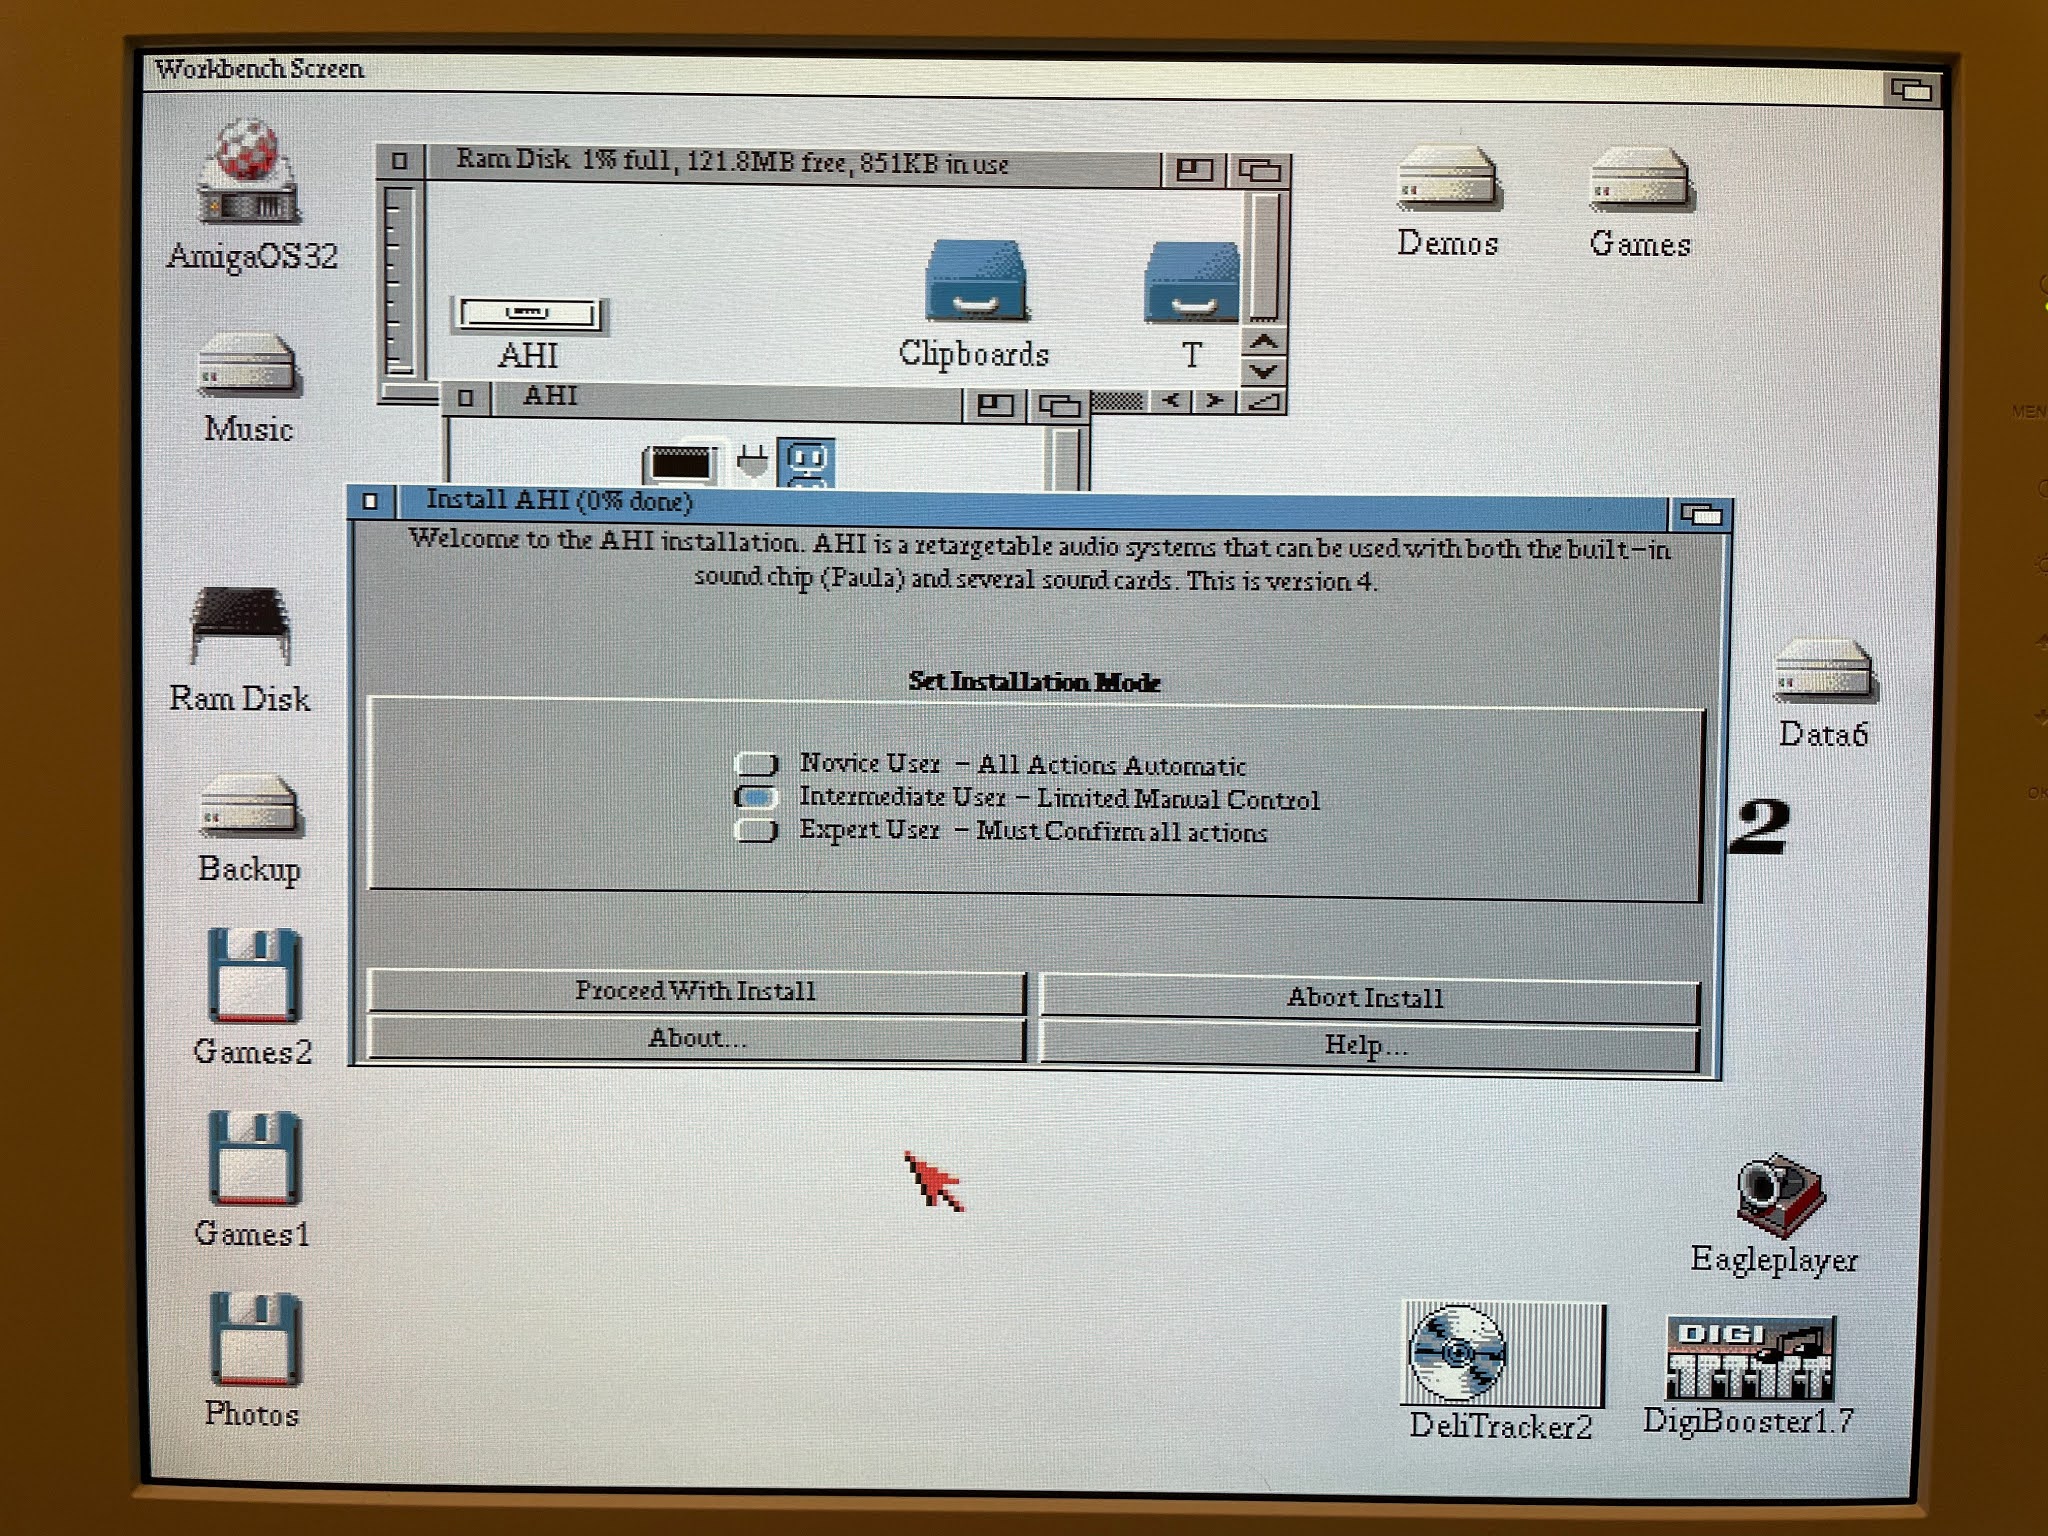Select the Photos floppy disk icon
2048x1536 pixels.
pos(254,1340)
